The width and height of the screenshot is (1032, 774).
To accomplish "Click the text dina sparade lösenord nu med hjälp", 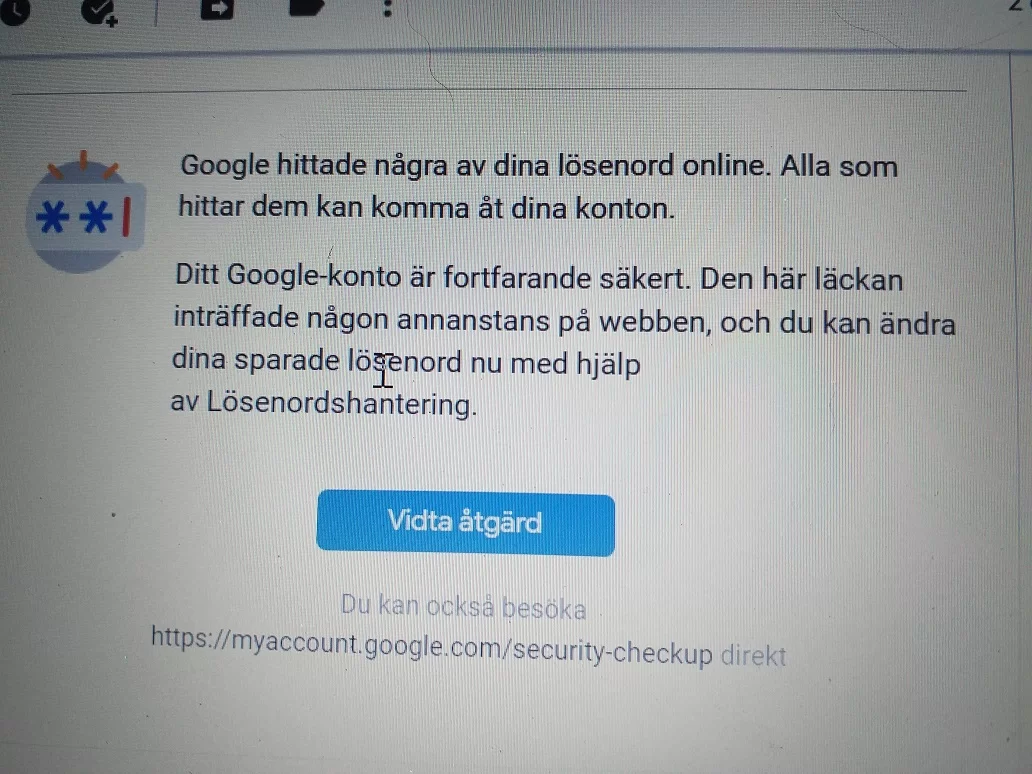I will pos(406,362).
